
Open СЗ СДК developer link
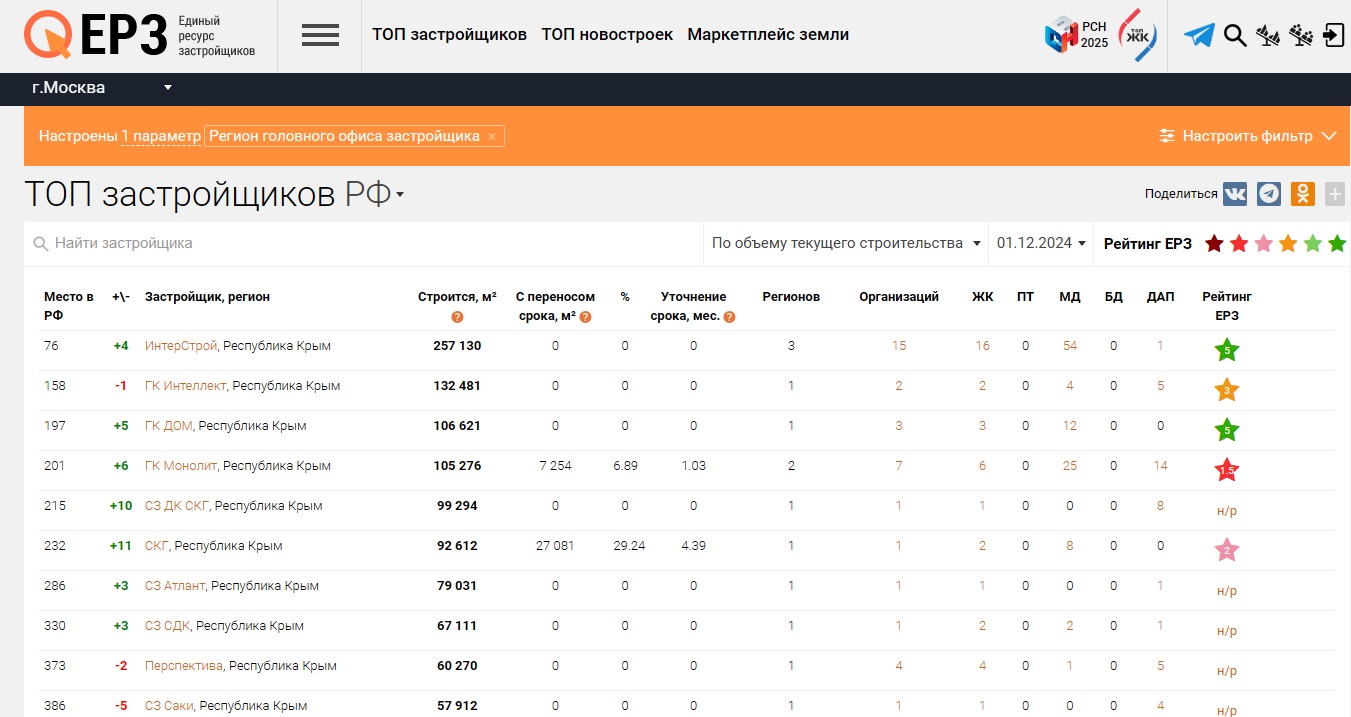[168, 626]
